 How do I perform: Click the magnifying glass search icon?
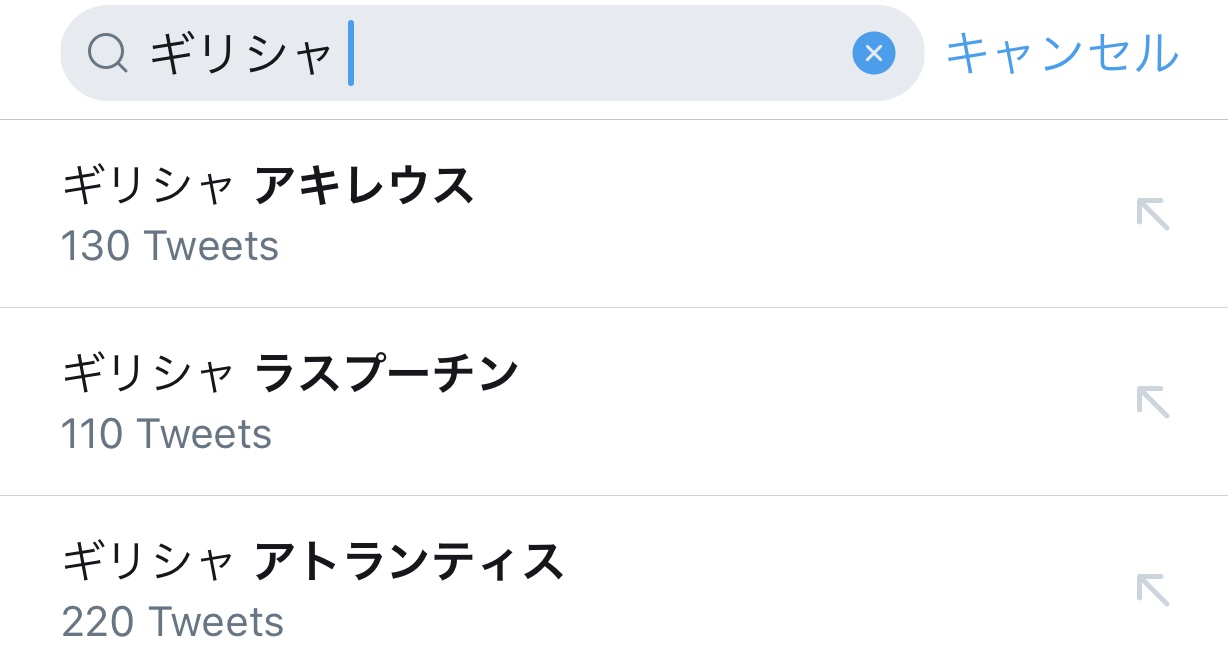click(108, 53)
